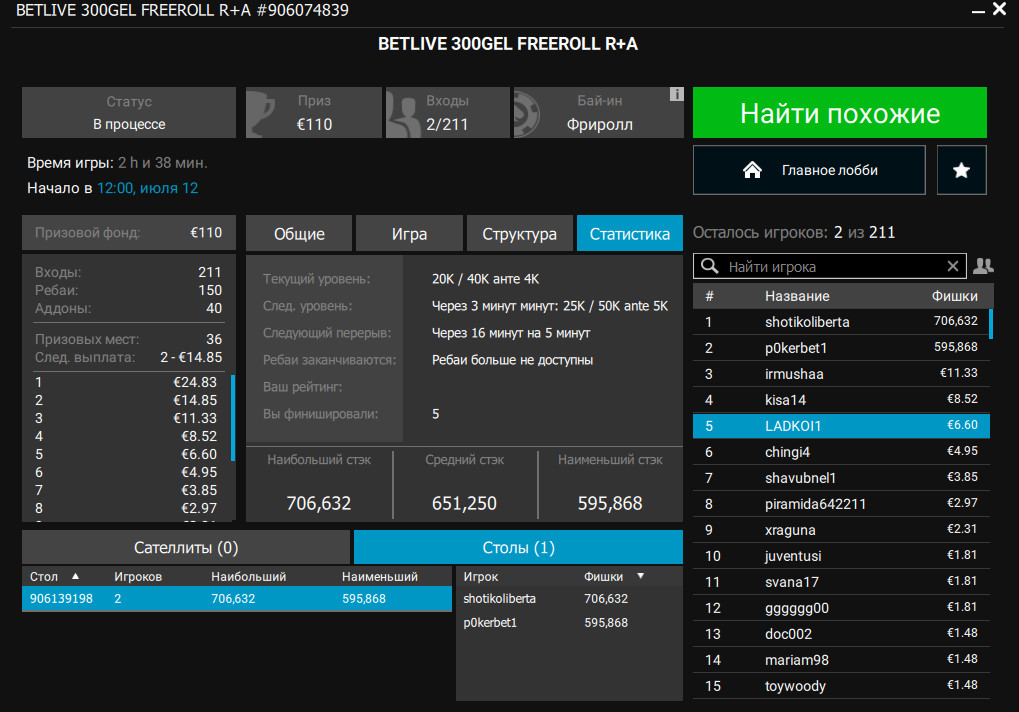
Task: Click the entries player silhouette icon
Action: point(402,112)
